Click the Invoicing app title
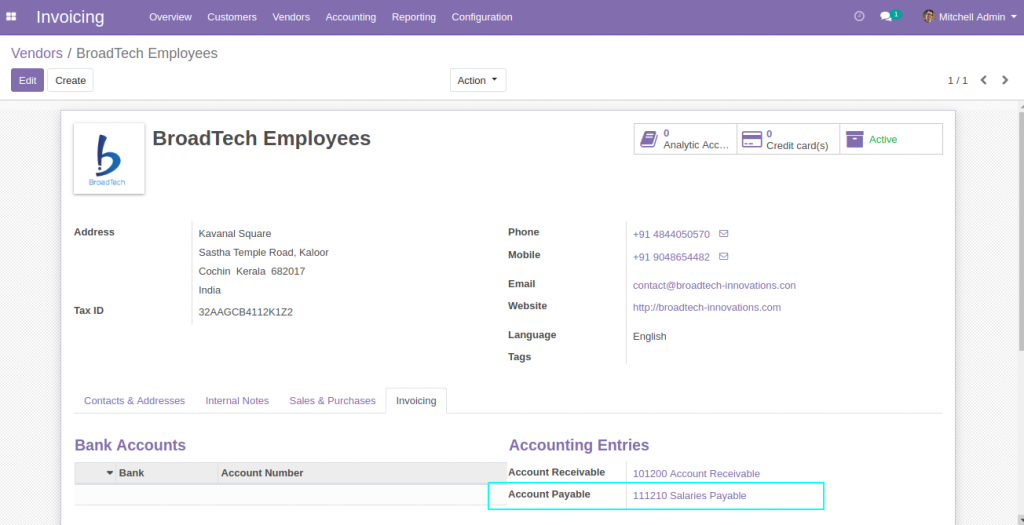Screen dimensions: 1024x525 (71, 17)
